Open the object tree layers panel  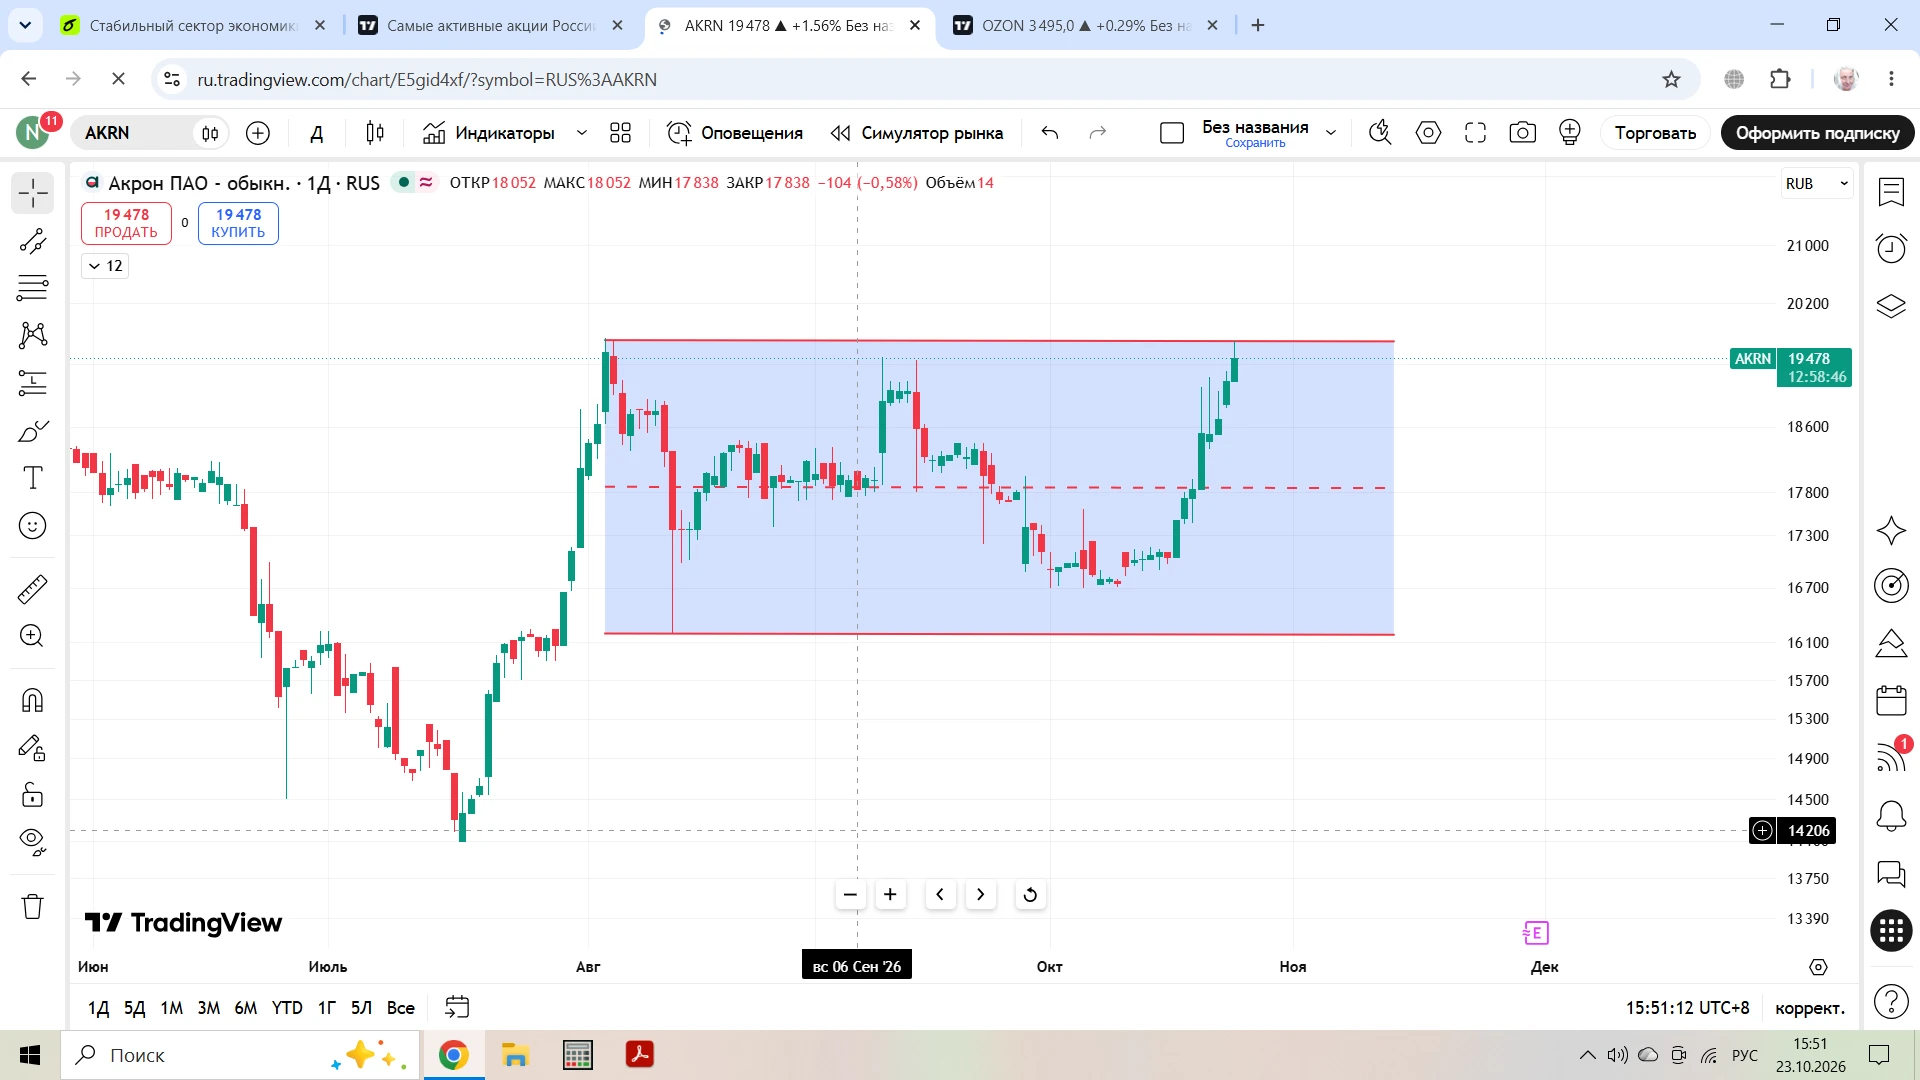click(x=1891, y=305)
